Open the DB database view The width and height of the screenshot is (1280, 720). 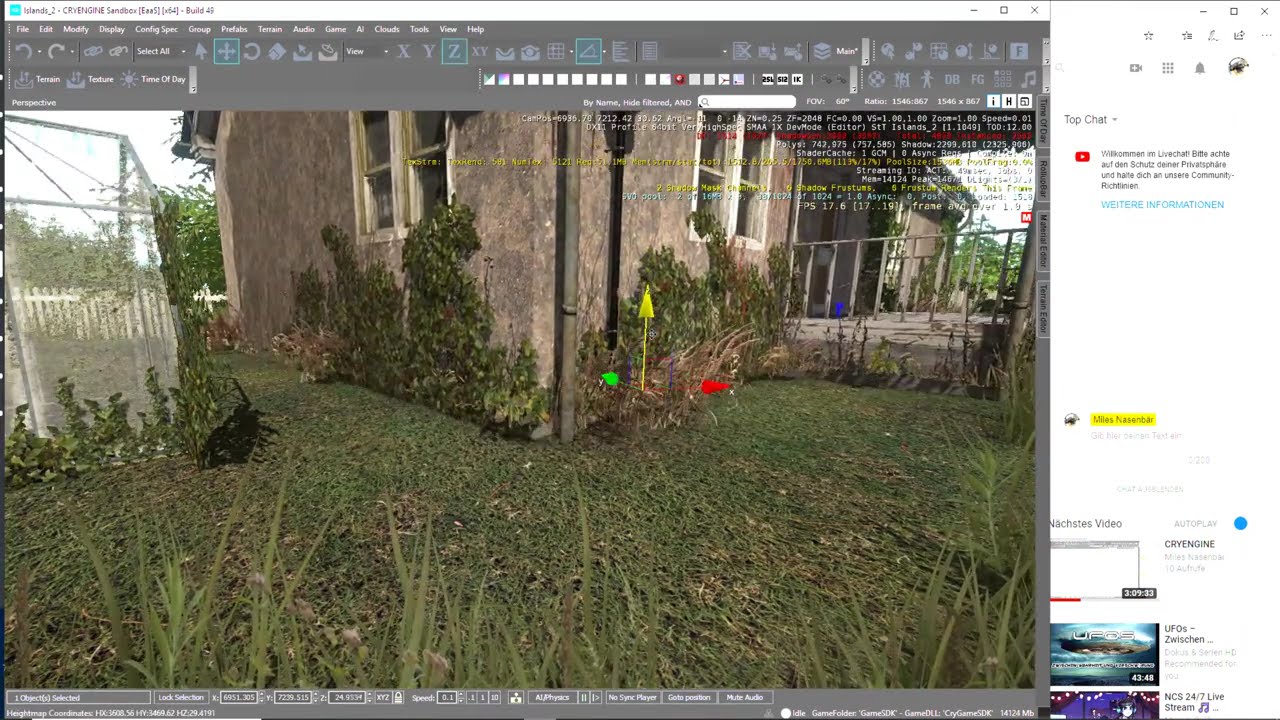click(x=952, y=79)
